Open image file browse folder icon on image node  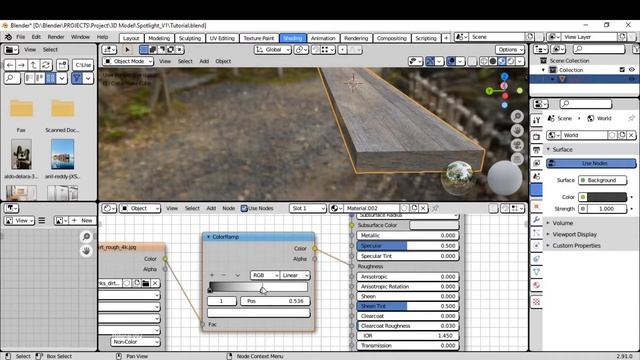(x=146, y=283)
